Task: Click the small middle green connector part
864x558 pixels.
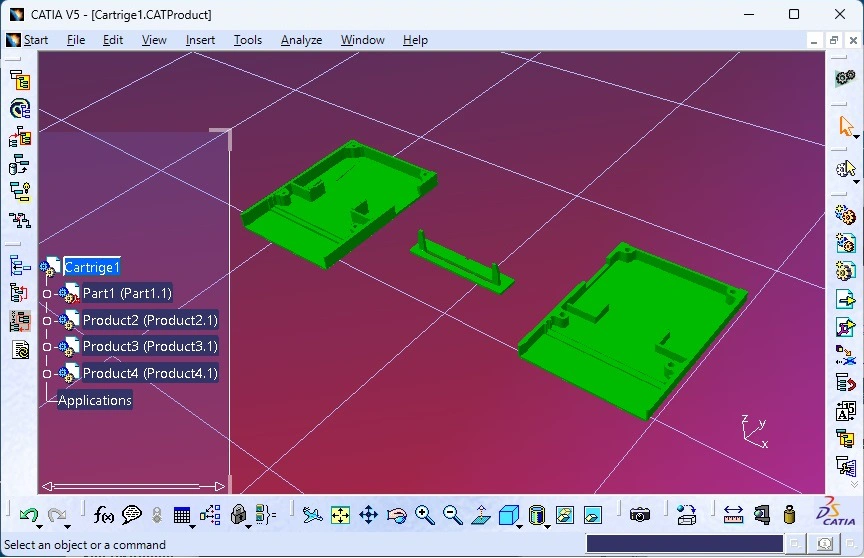Action: [462, 264]
